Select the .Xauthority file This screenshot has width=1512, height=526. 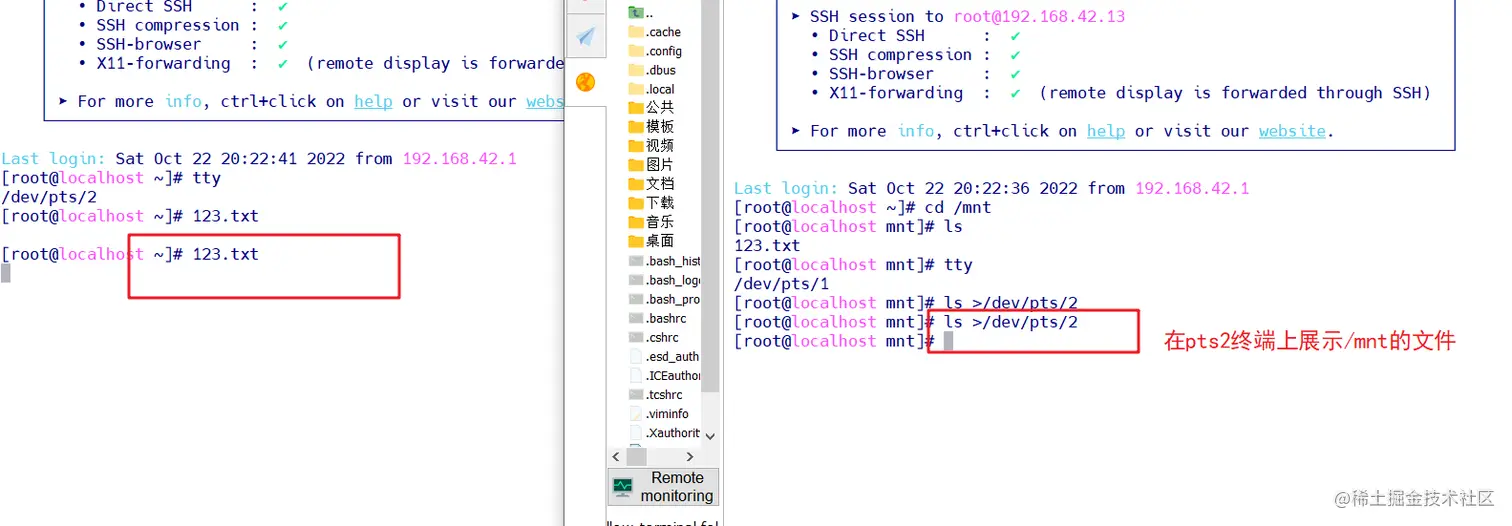click(x=665, y=432)
